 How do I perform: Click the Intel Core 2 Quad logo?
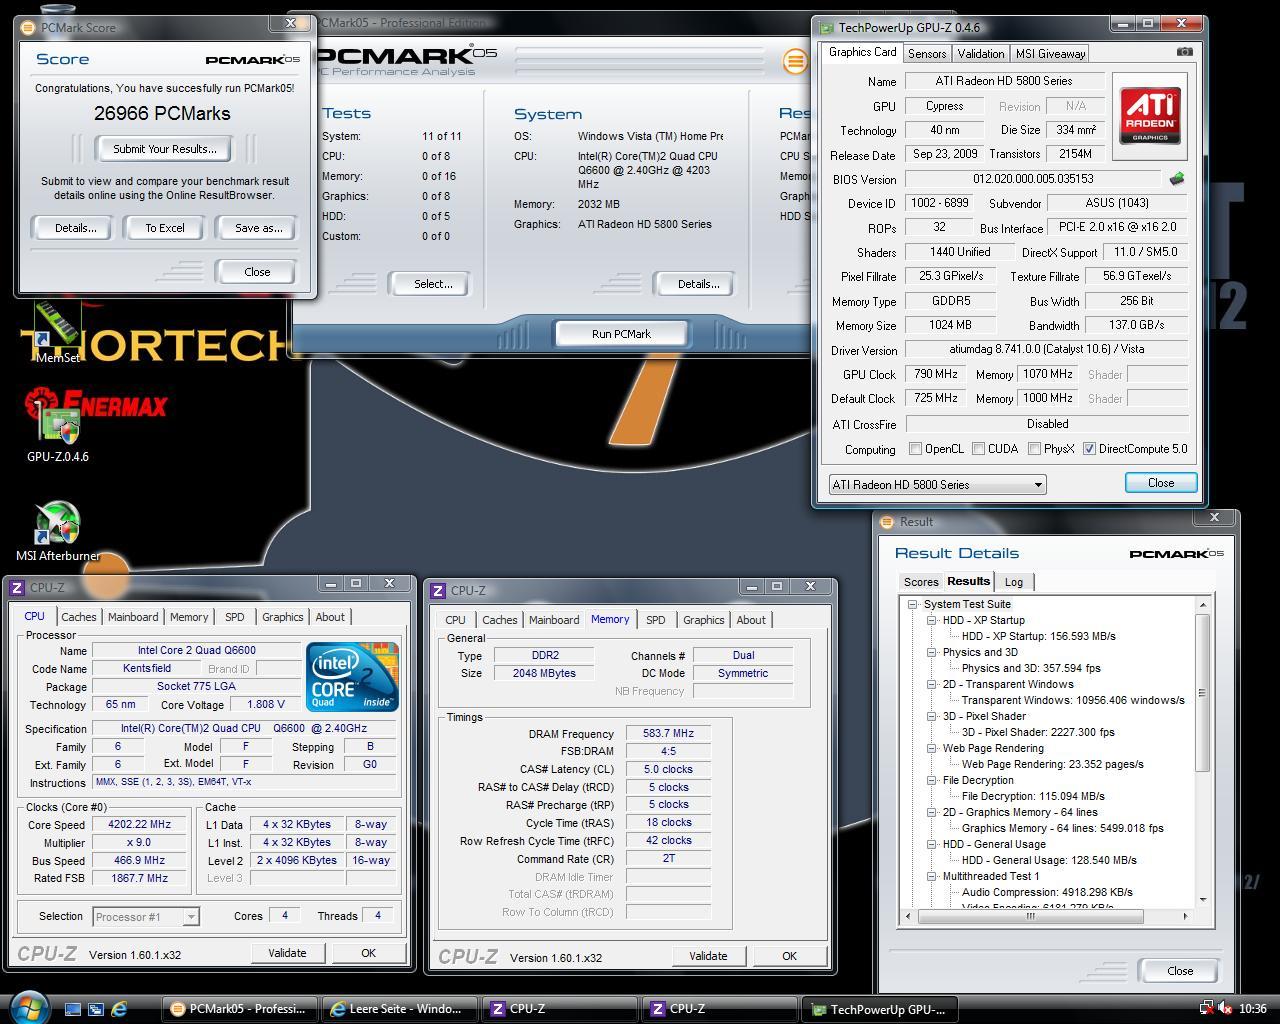click(x=352, y=677)
